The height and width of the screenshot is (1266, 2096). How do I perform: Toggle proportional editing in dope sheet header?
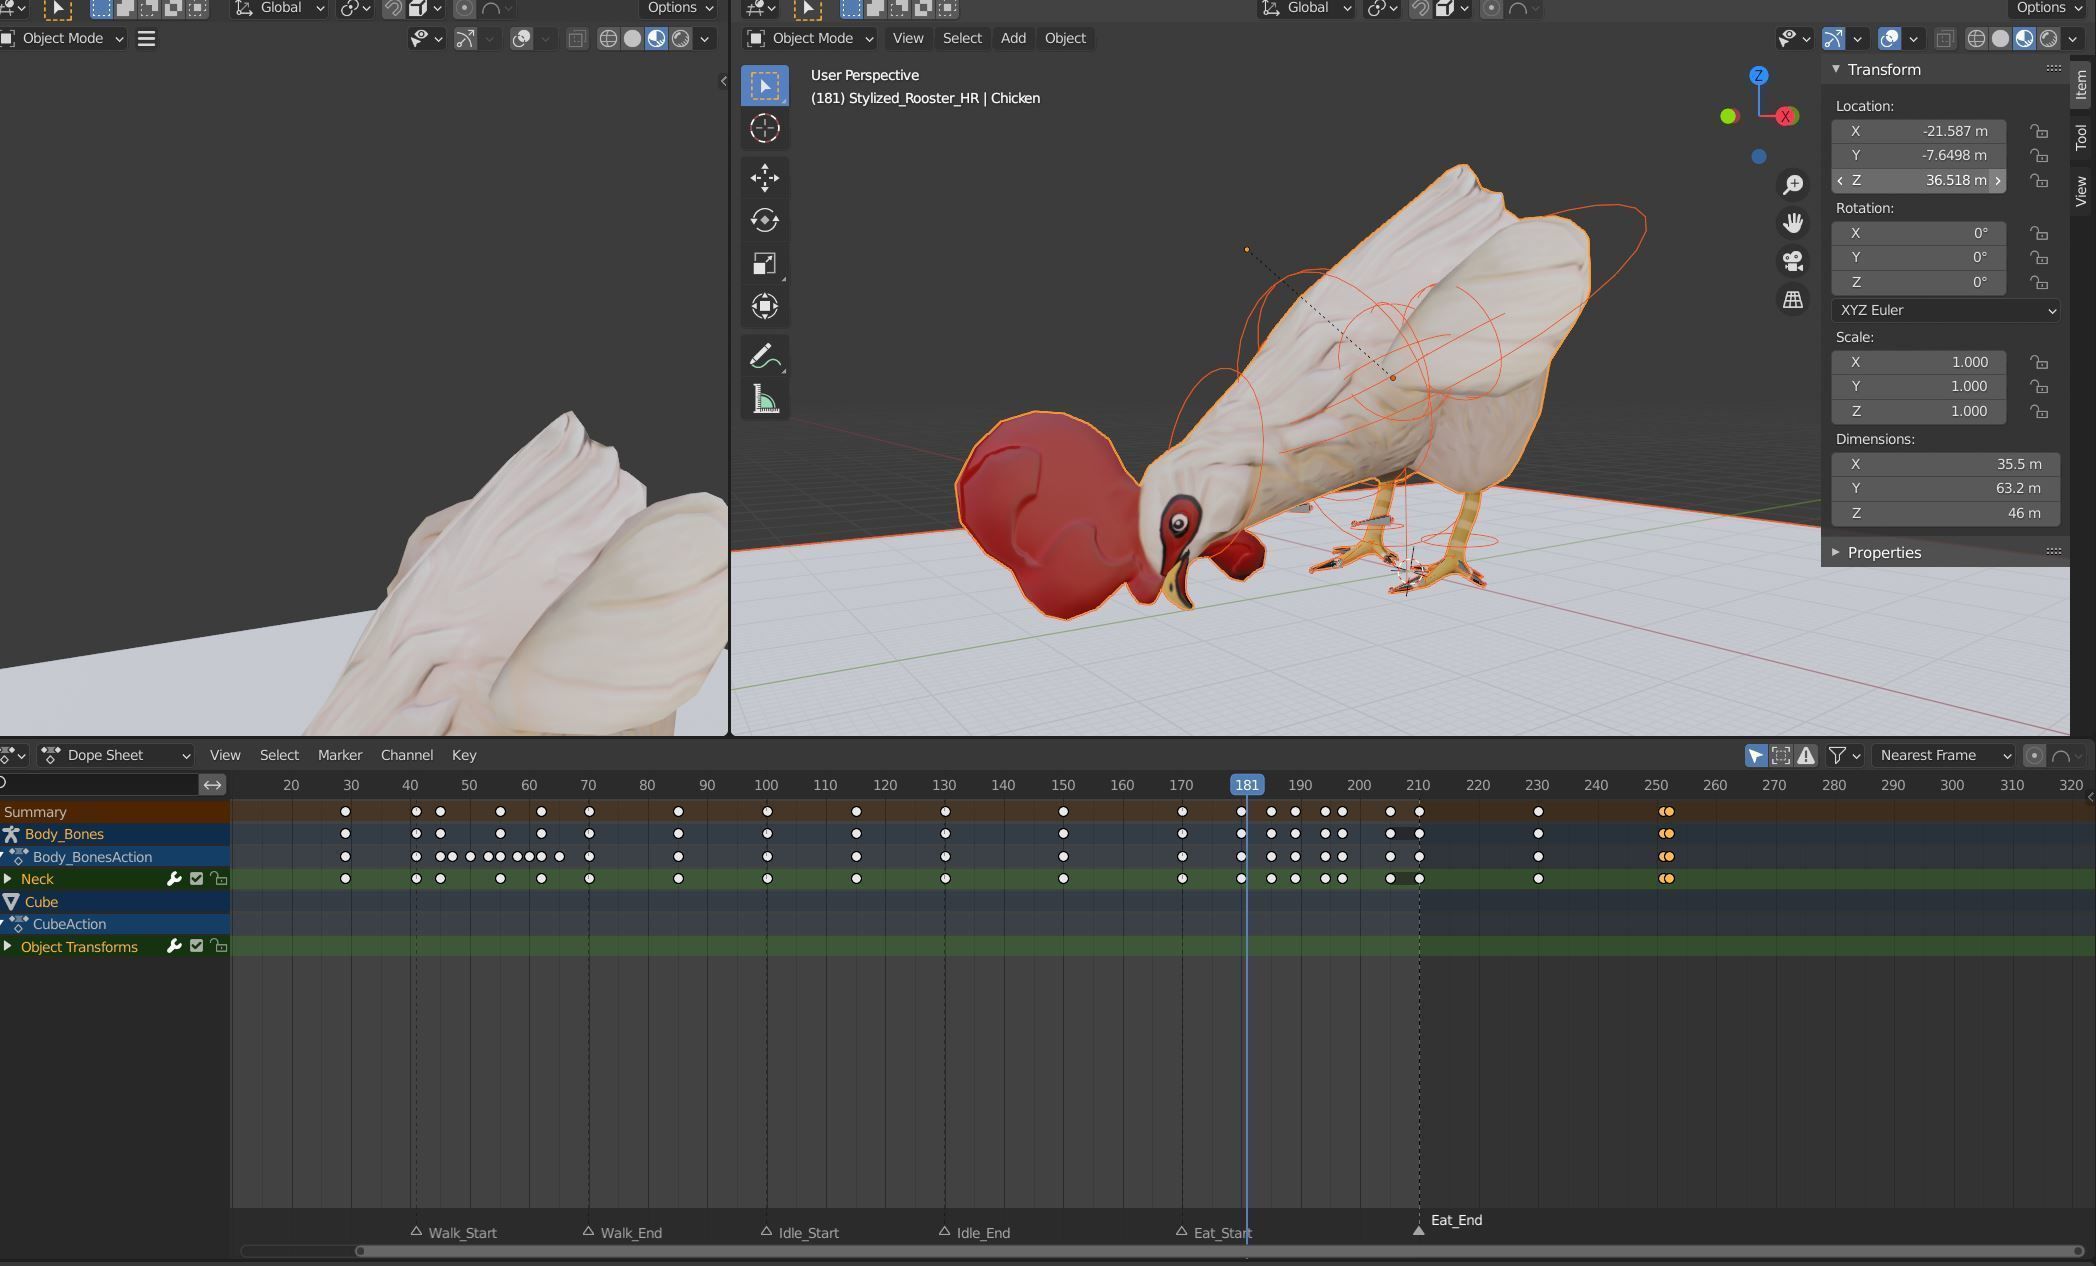click(x=2033, y=755)
